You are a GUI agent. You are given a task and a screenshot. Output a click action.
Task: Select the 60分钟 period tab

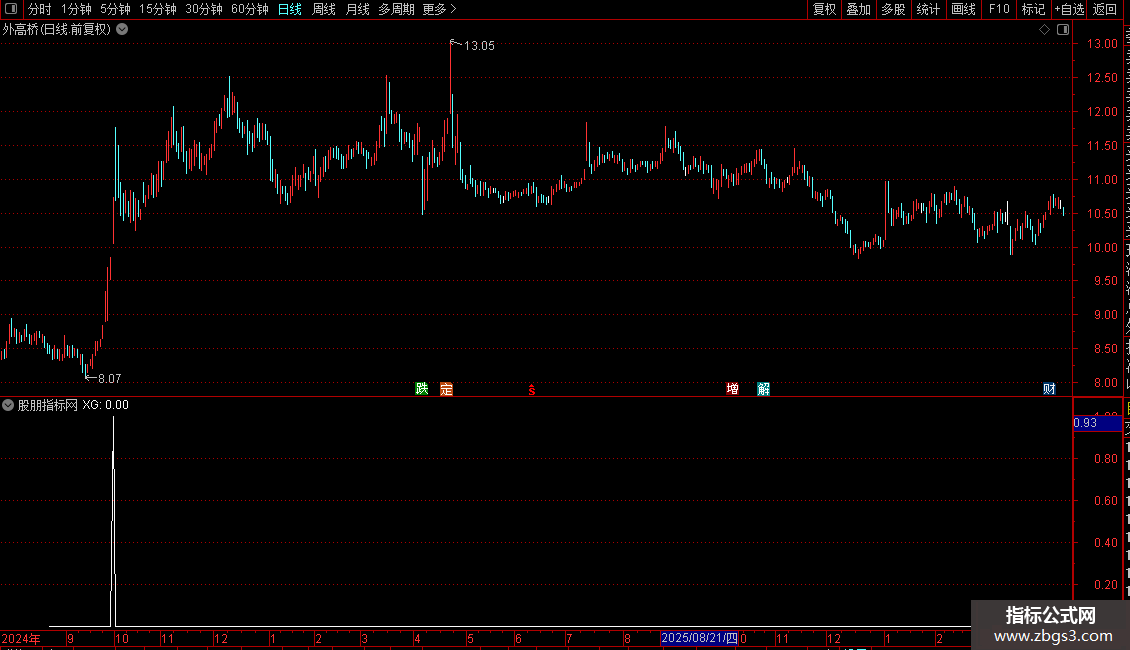249,9
